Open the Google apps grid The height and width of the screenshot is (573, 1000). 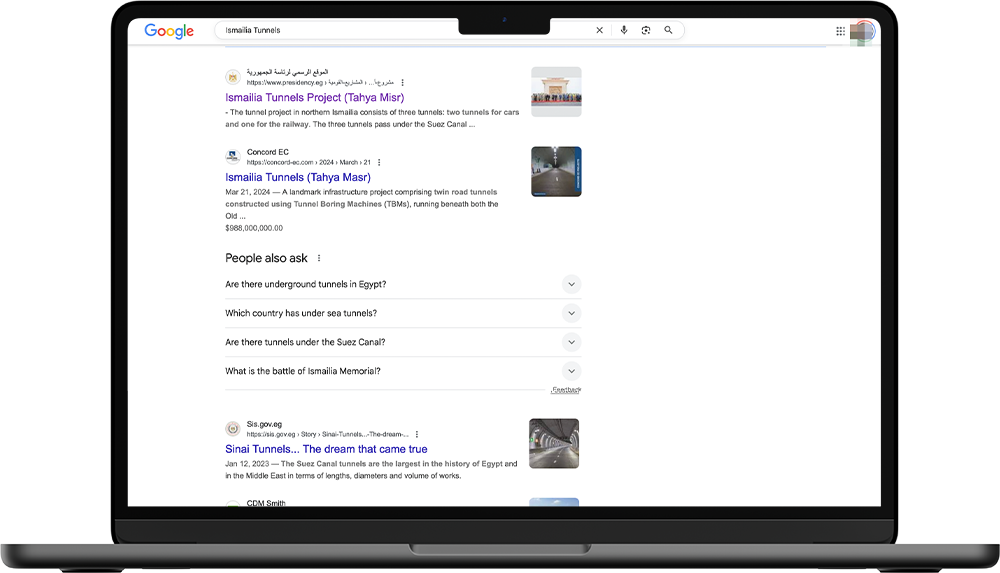tap(841, 31)
